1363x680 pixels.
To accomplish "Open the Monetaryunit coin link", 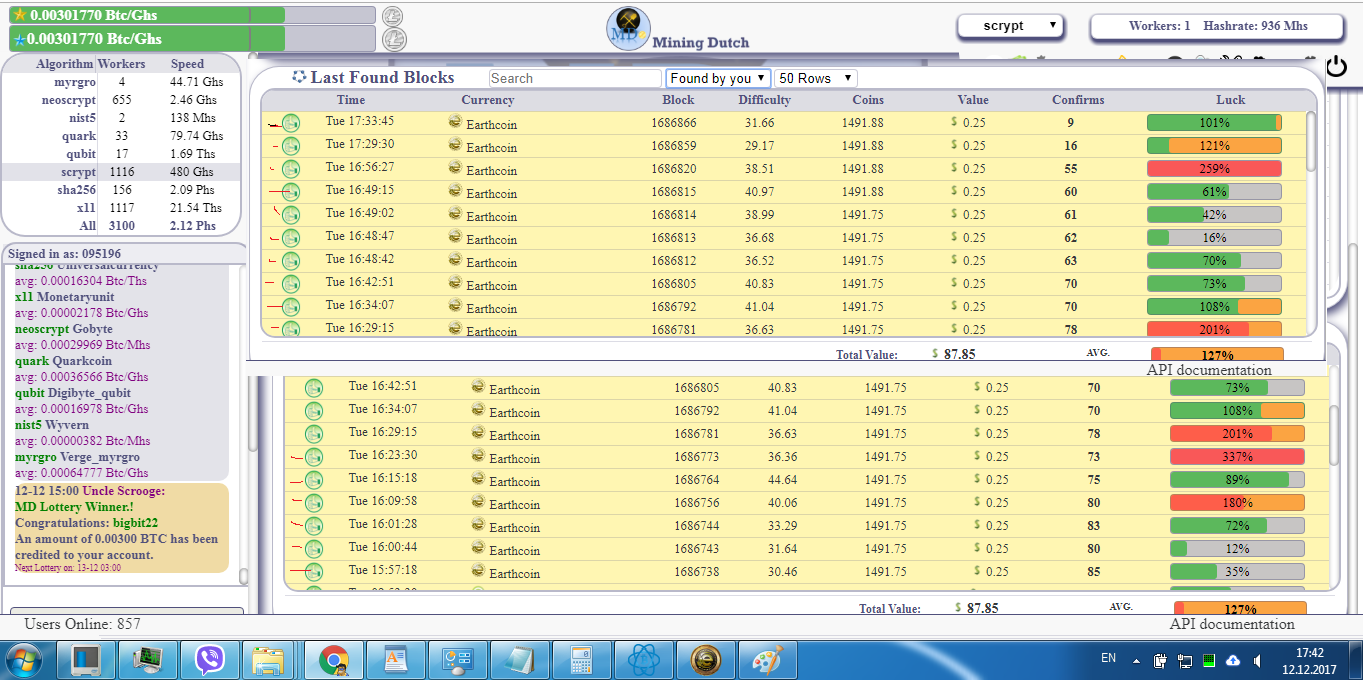I will pyautogui.click(x=74, y=297).
